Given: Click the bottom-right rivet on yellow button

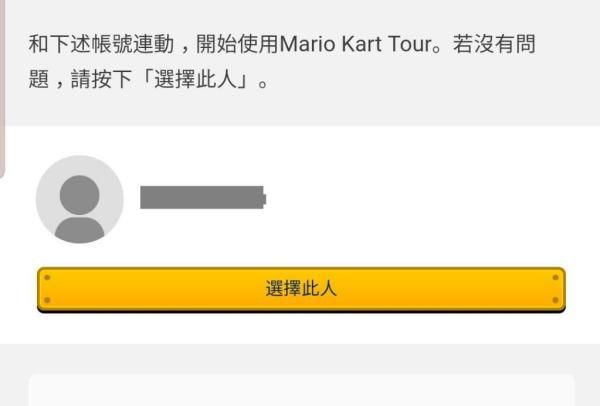Looking at the screenshot, I should coord(556,300).
